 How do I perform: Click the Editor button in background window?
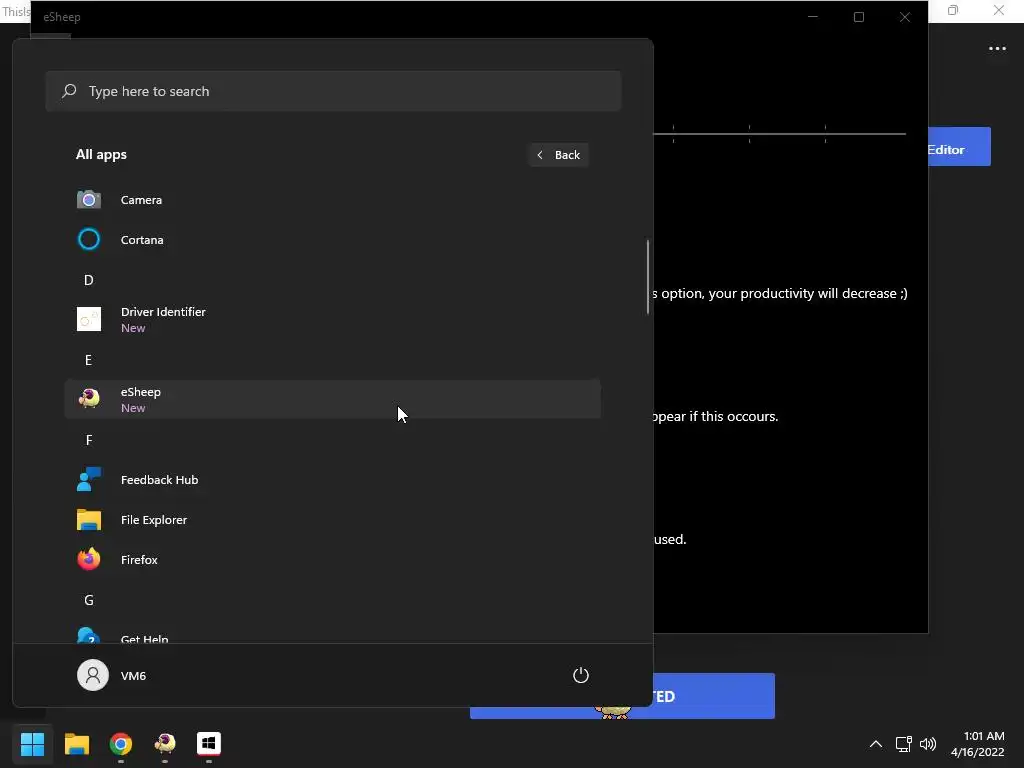coord(959,146)
